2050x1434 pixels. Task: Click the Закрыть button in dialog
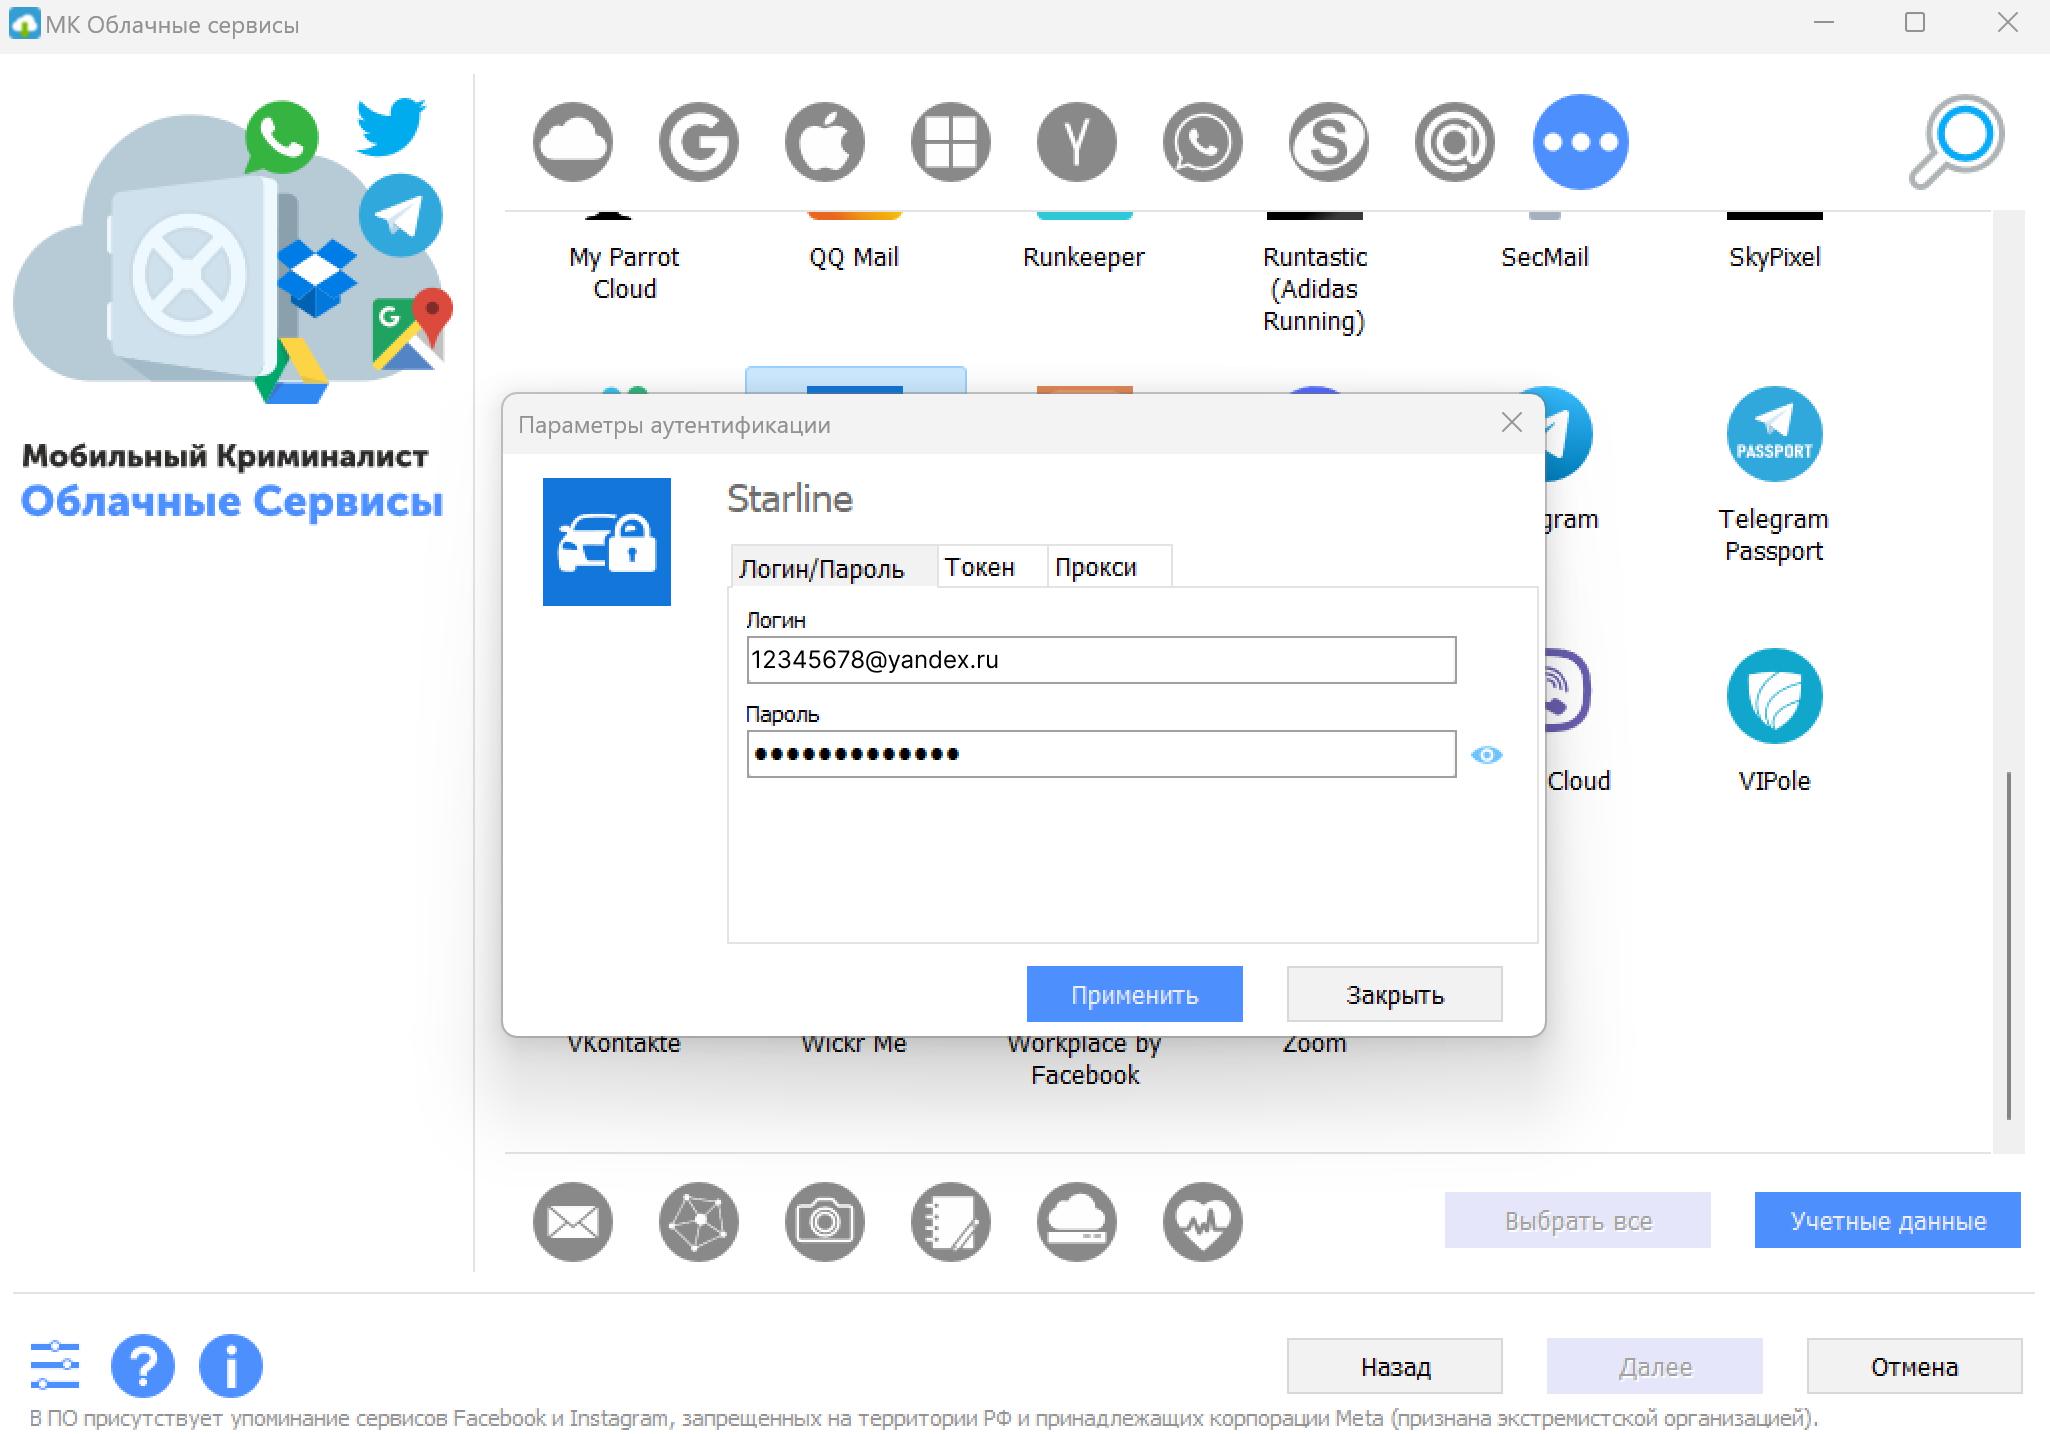(1395, 994)
